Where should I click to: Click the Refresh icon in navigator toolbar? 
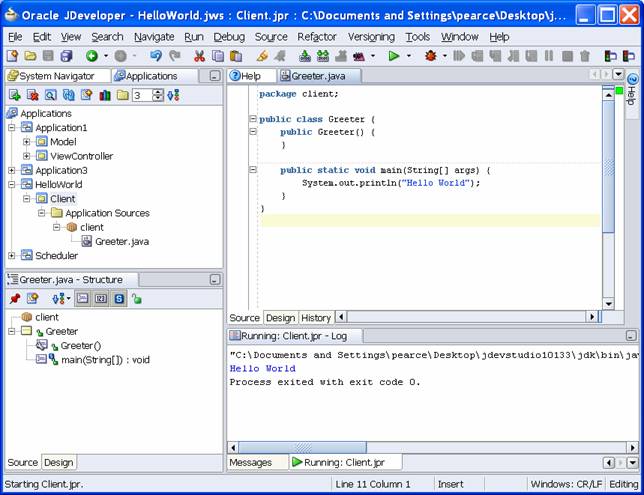pyautogui.click(x=69, y=95)
